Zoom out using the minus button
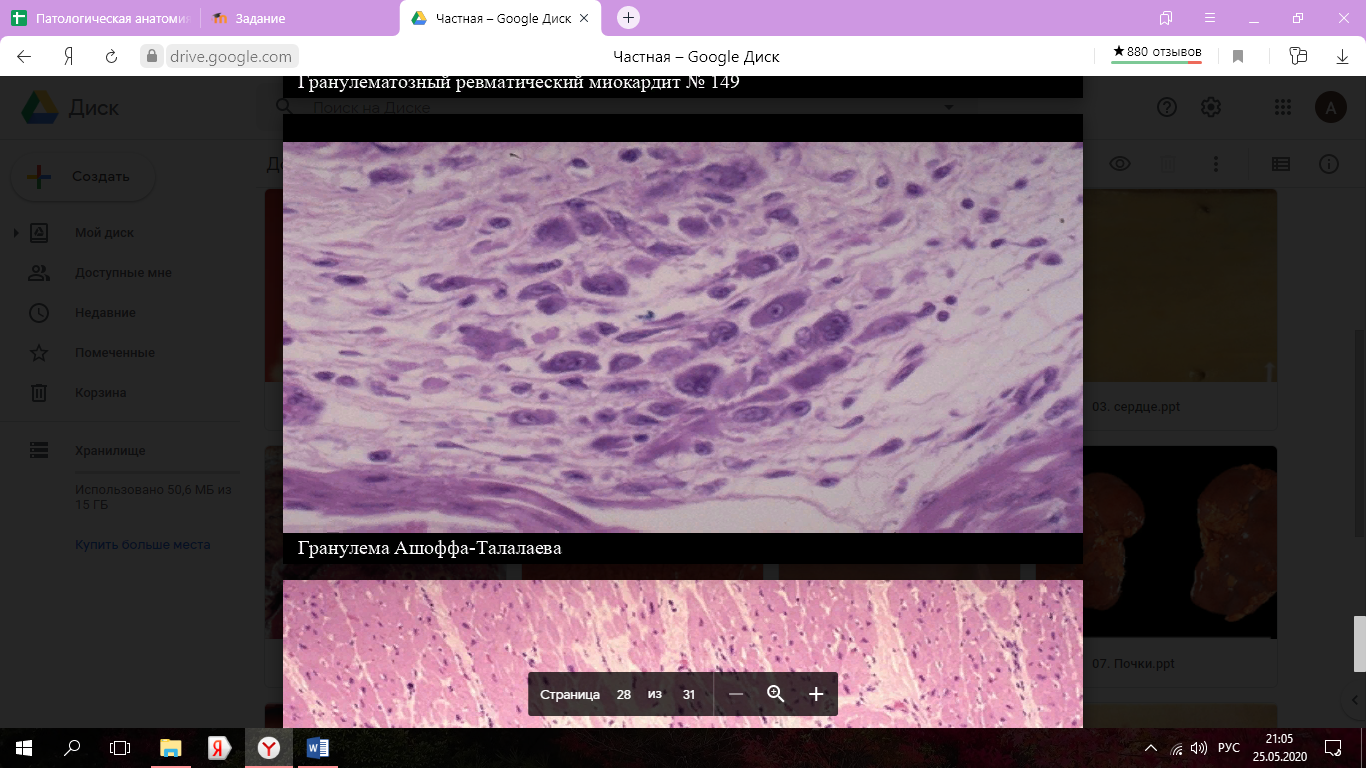 click(x=736, y=694)
